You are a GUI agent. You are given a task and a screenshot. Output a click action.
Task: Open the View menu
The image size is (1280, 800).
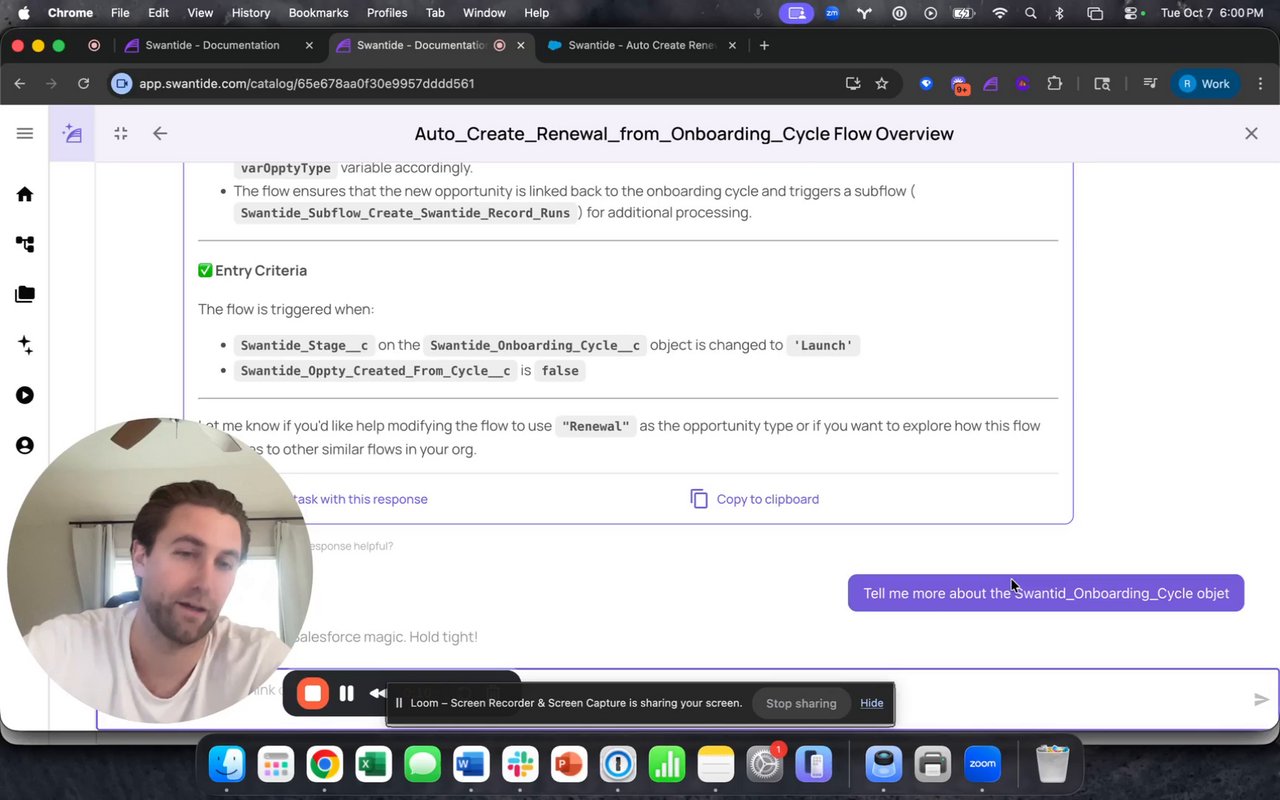pos(200,13)
